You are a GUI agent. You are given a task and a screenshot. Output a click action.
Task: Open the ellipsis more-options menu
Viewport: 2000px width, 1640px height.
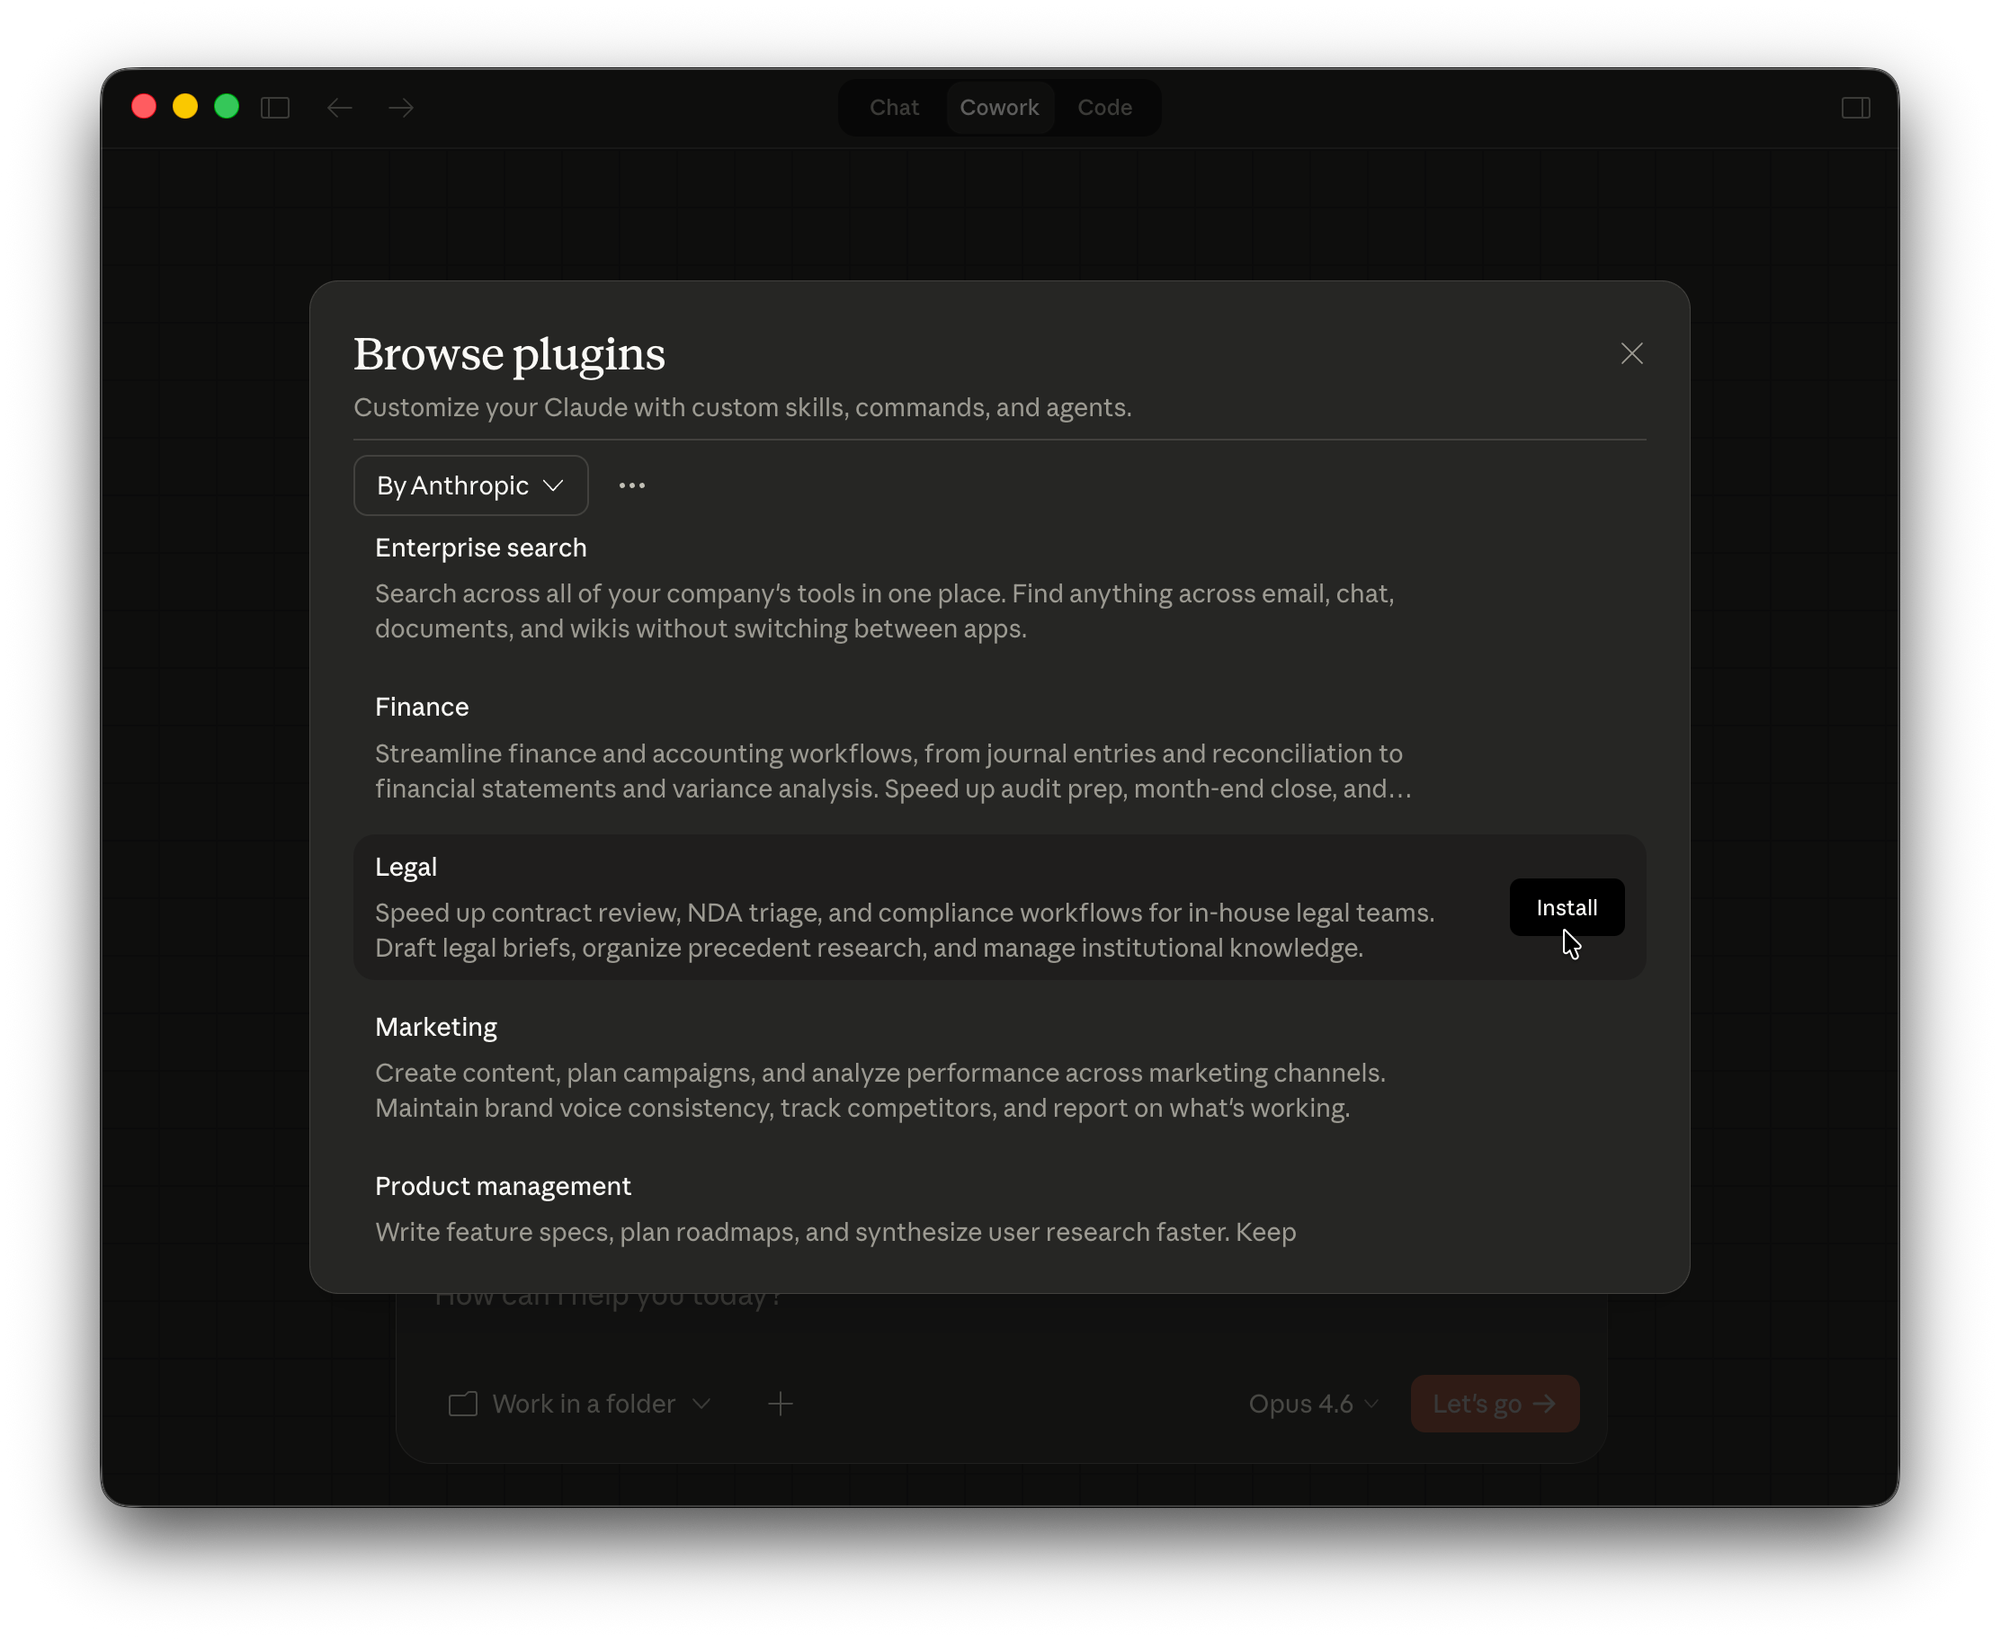[631, 485]
